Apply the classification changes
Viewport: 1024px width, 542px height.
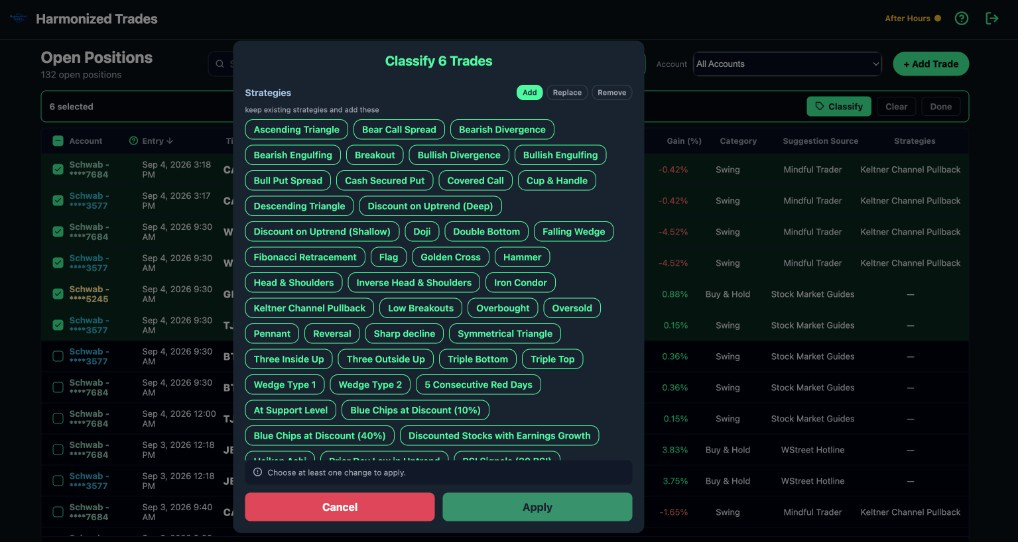click(x=537, y=507)
